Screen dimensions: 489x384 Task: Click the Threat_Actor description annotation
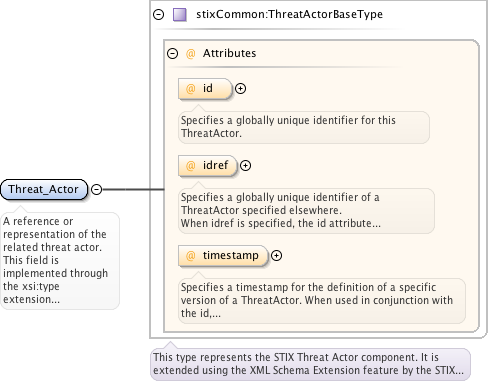[60, 261]
